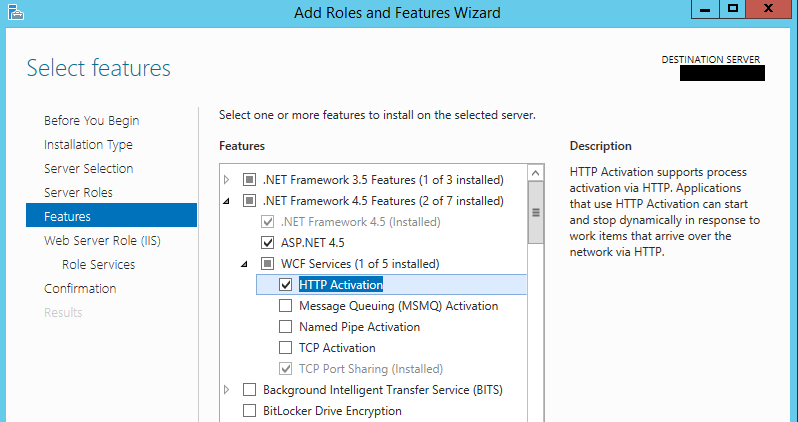
Task: Collapse the WCF Services tree node
Action: [x=245, y=265]
